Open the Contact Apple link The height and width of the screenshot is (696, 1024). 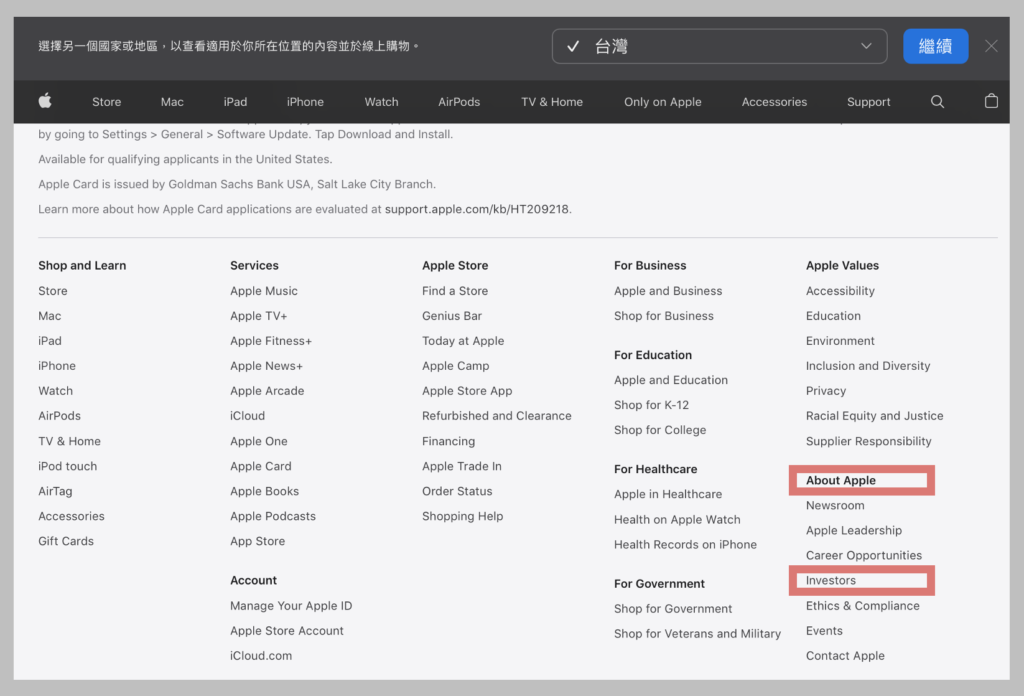(x=845, y=656)
